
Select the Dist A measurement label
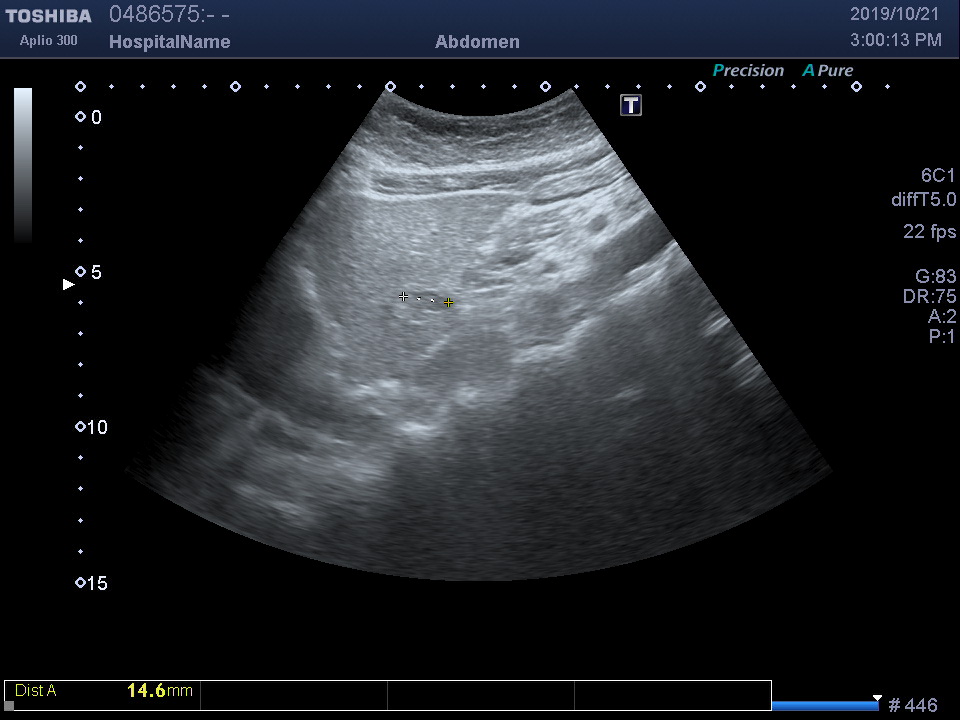[x=36, y=691]
